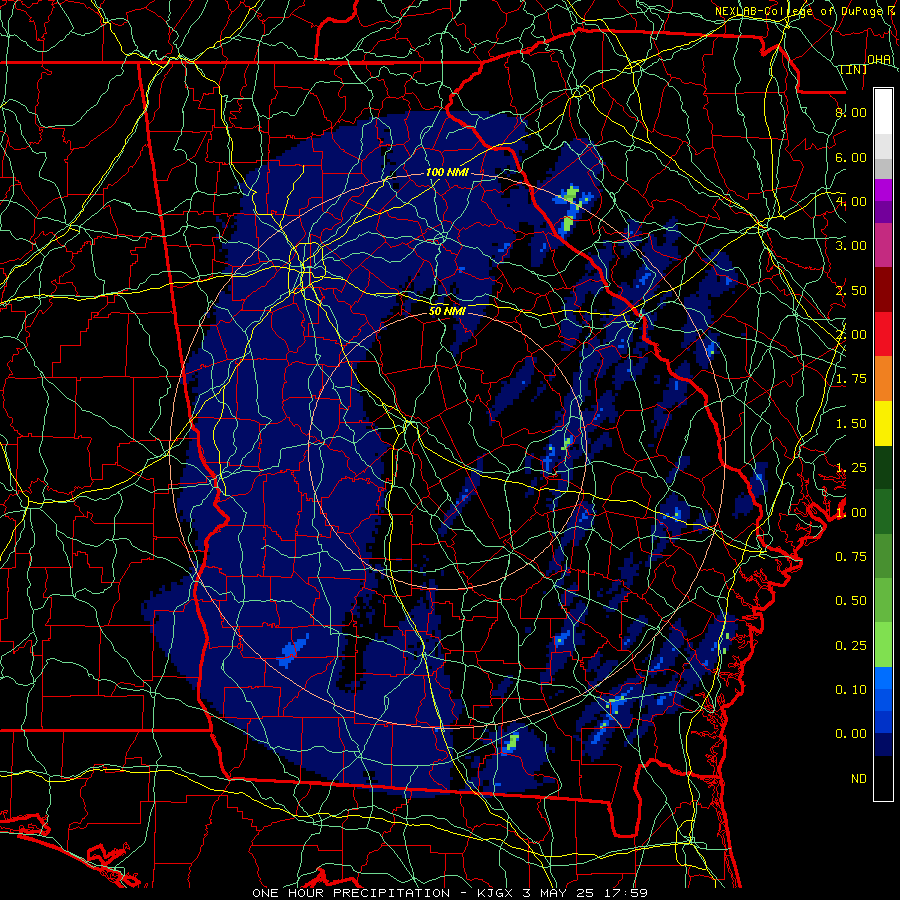Select the 4.00 legend value label
The width and height of the screenshot is (900, 900).
coord(851,201)
